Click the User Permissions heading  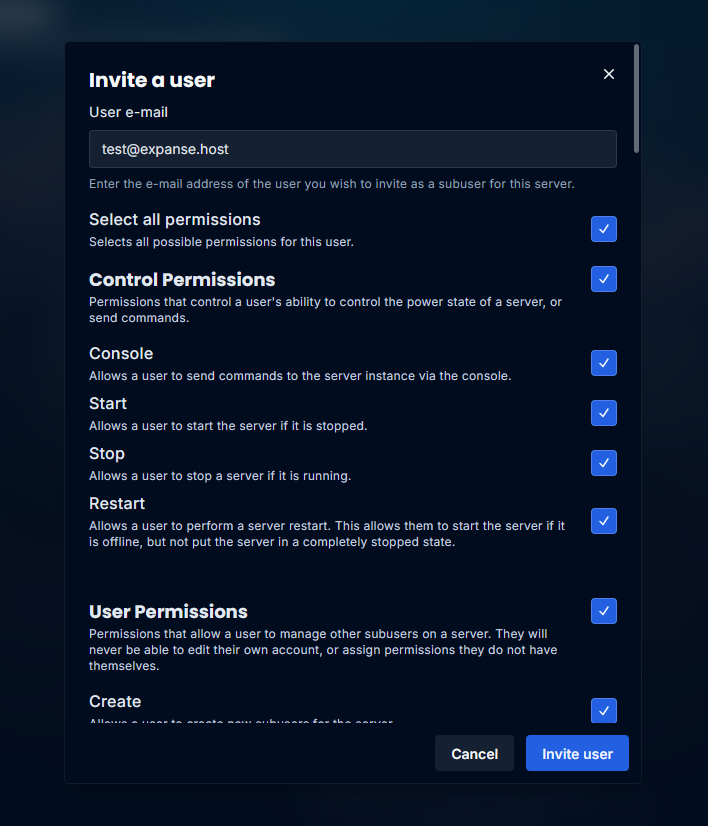(x=169, y=612)
